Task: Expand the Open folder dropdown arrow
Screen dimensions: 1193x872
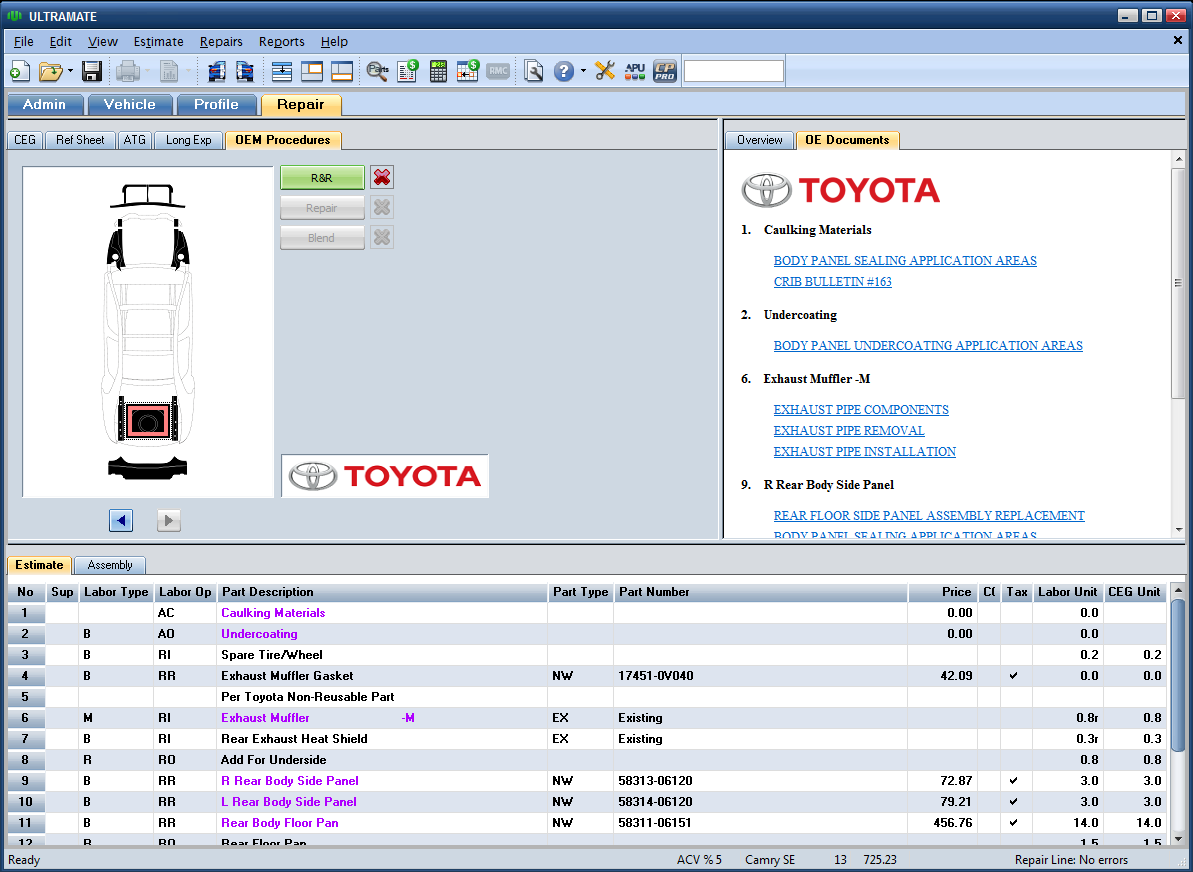Action: [71, 71]
